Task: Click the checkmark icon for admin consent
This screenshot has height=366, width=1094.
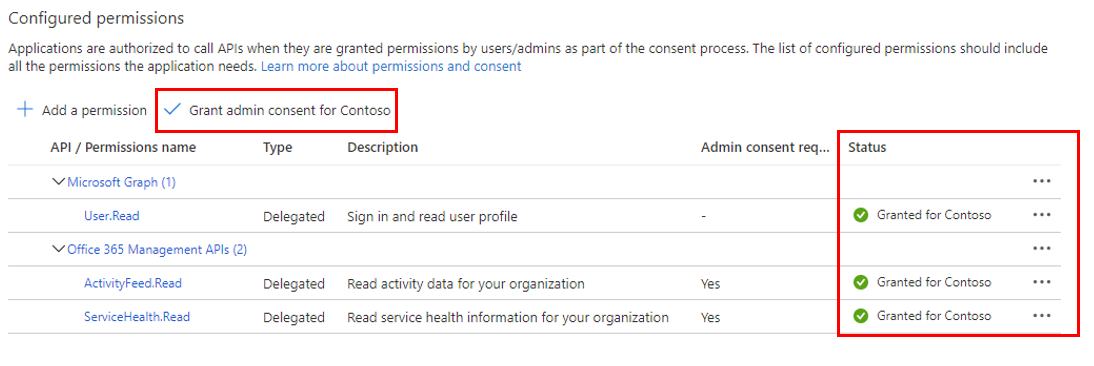Action: pyautogui.click(x=172, y=110)
